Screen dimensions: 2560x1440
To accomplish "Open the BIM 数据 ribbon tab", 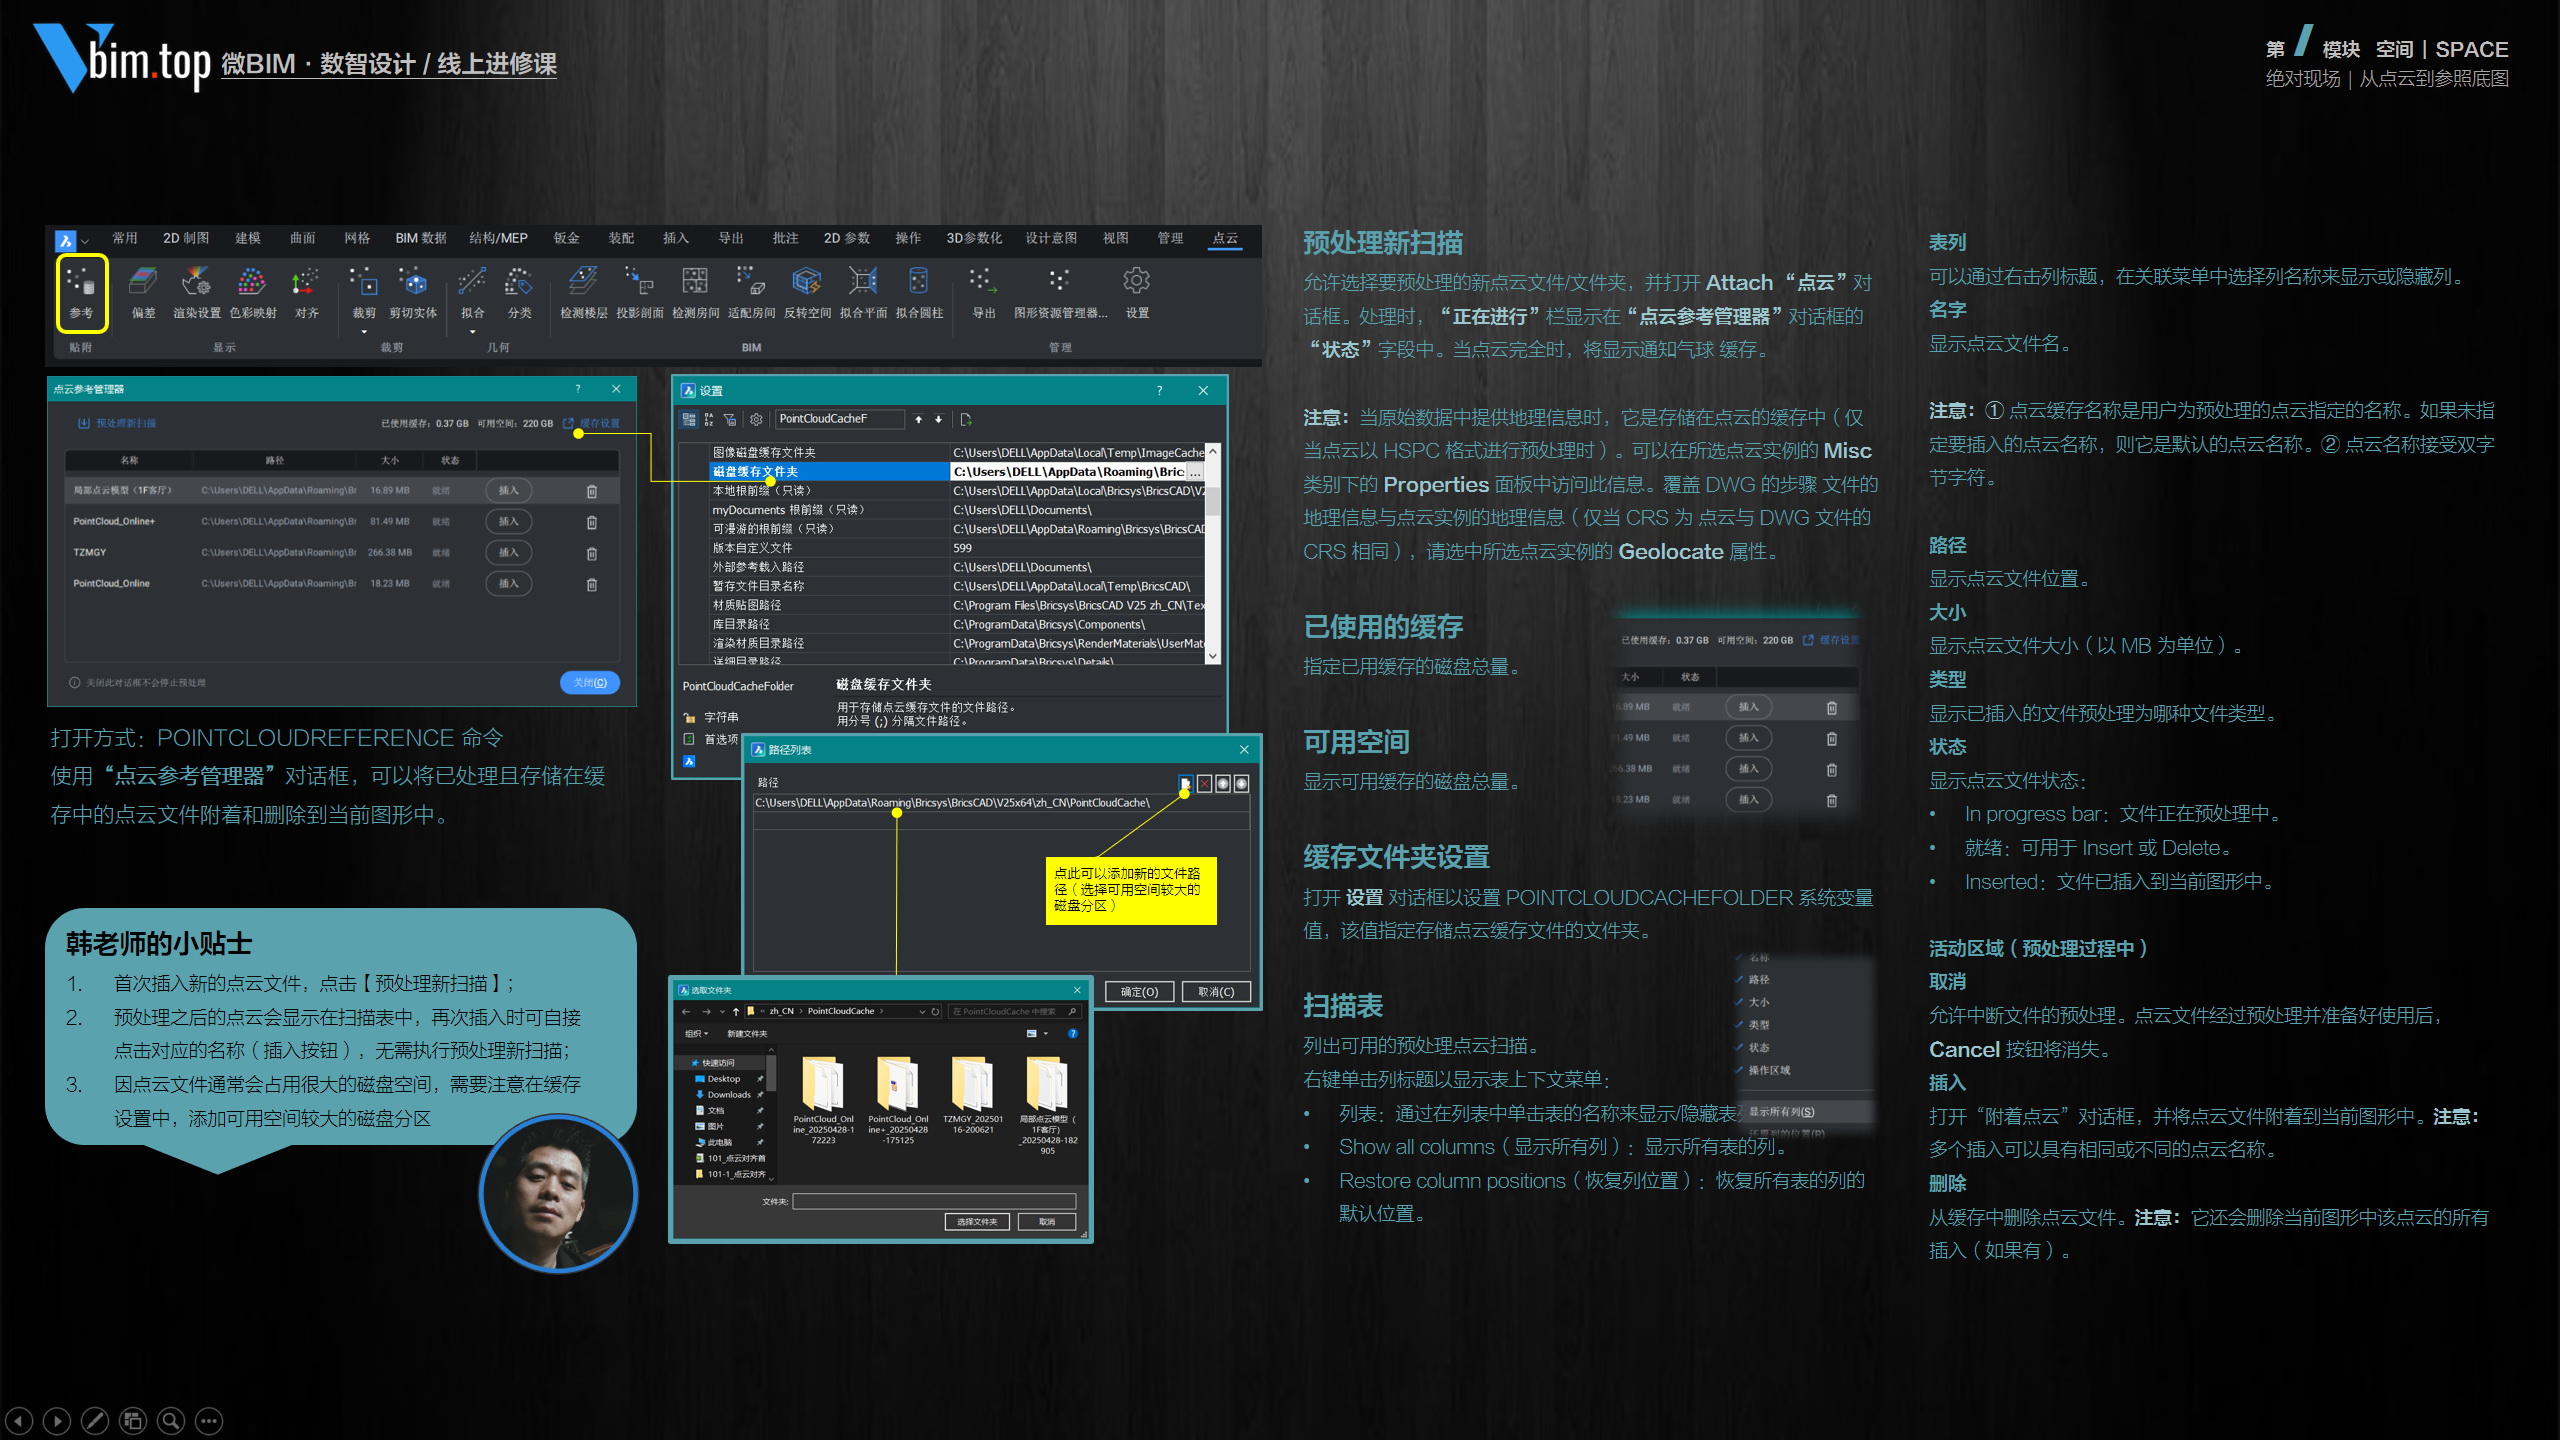I will click(x=420, y=238).
